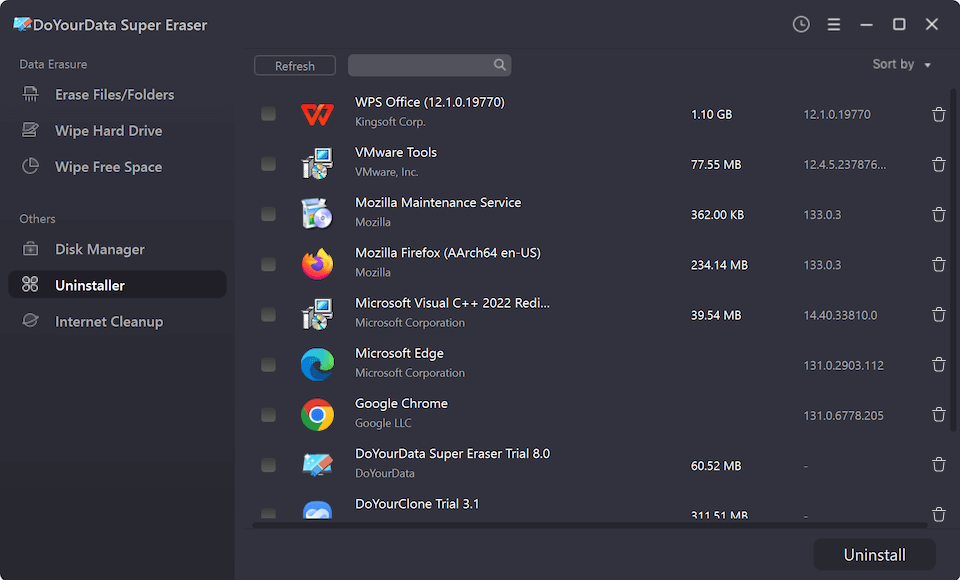Viewport: 960px width, 580px height.
Task: Select the Google Chrome checkbox
Action: point(268,415)
